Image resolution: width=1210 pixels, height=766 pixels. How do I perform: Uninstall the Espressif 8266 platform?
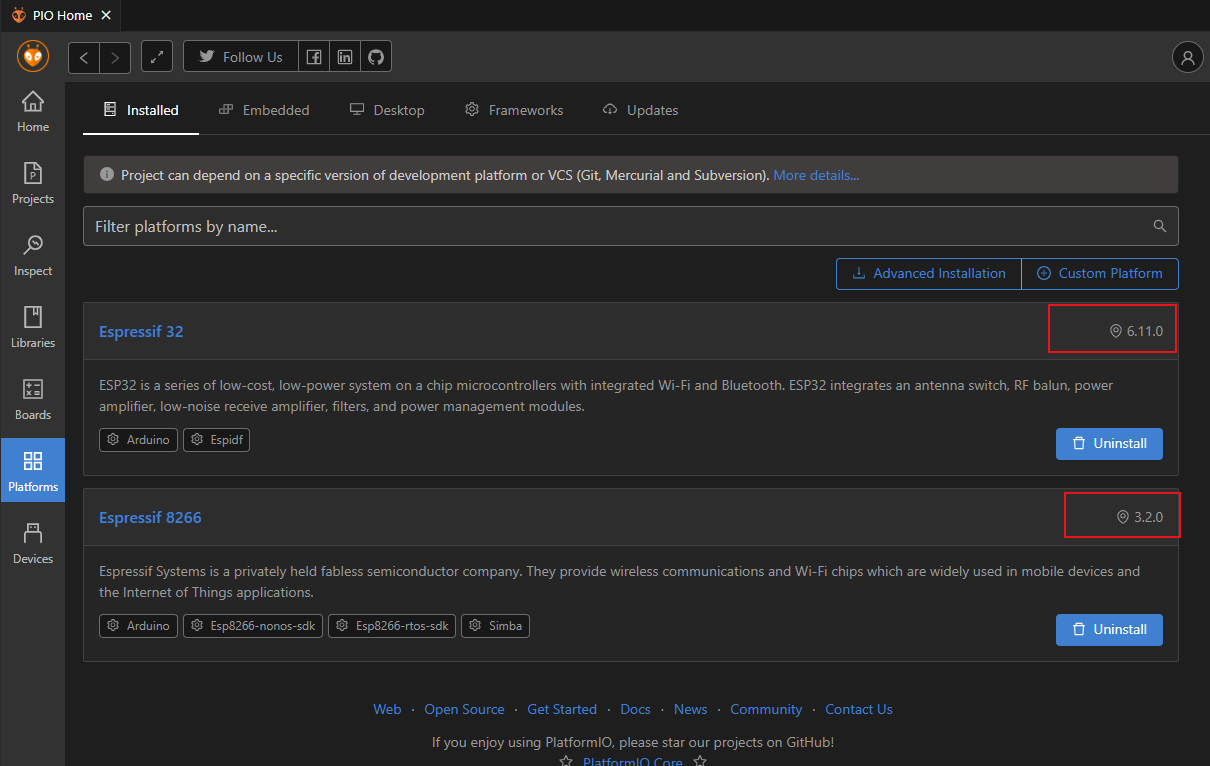(1109, 629)
